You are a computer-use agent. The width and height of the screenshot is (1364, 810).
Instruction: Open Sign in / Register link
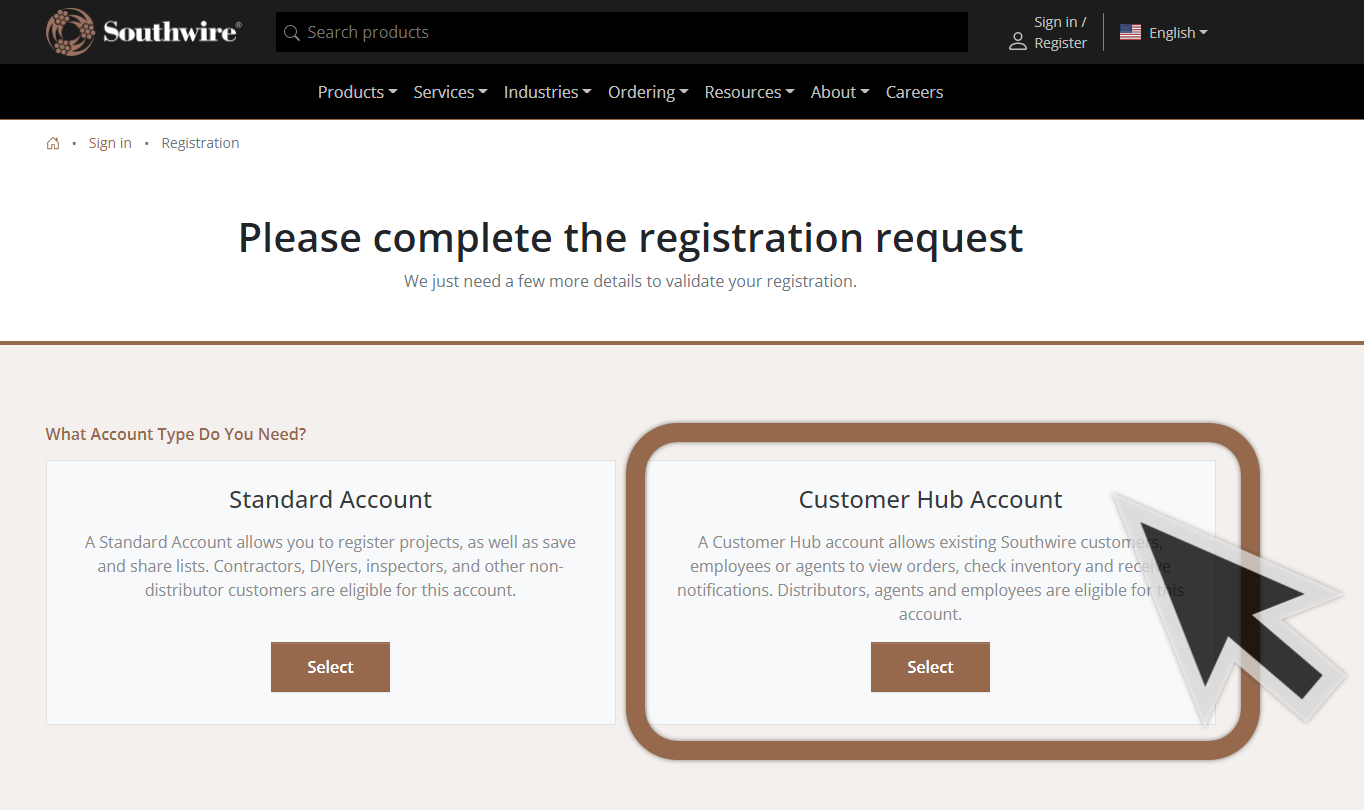tap(1060, 32)
